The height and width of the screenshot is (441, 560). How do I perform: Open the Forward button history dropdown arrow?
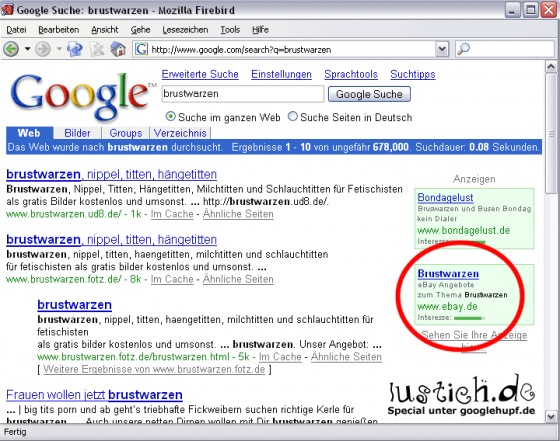(59, 49)
